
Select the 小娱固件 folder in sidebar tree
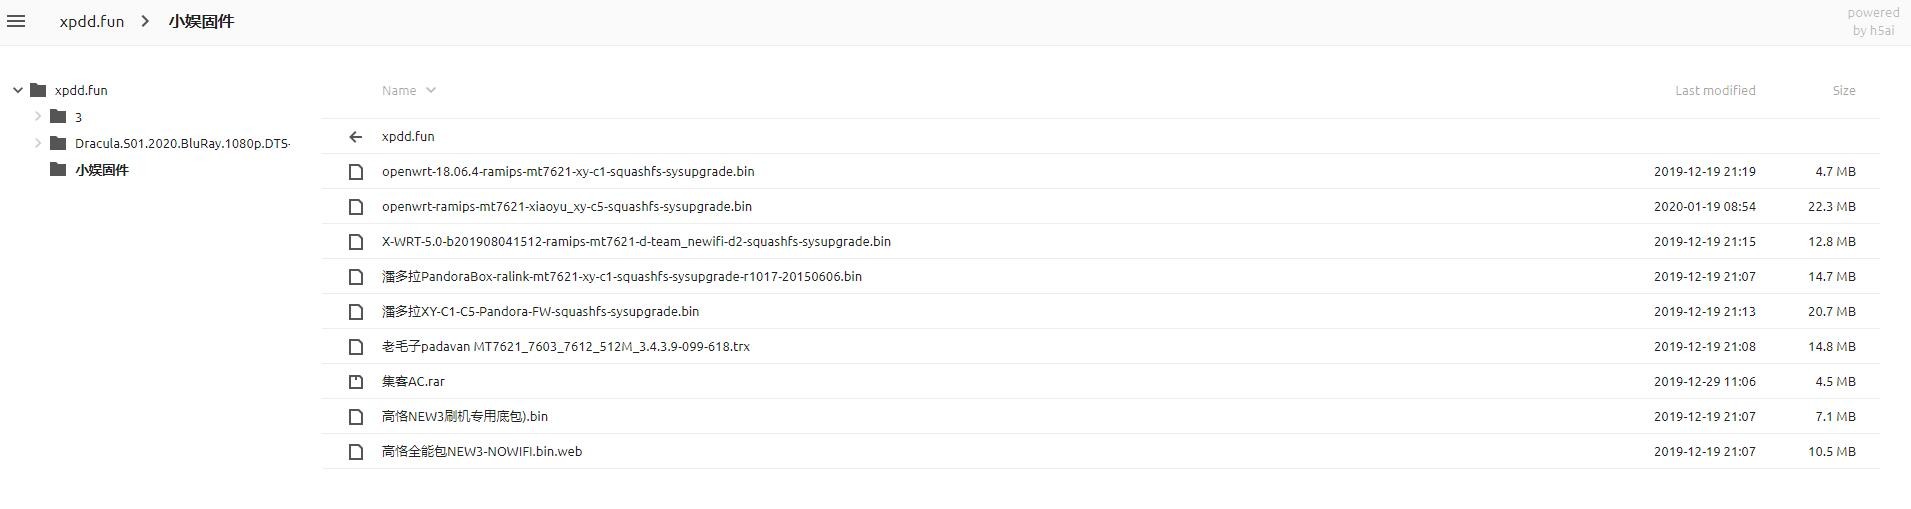pos(102,170)
